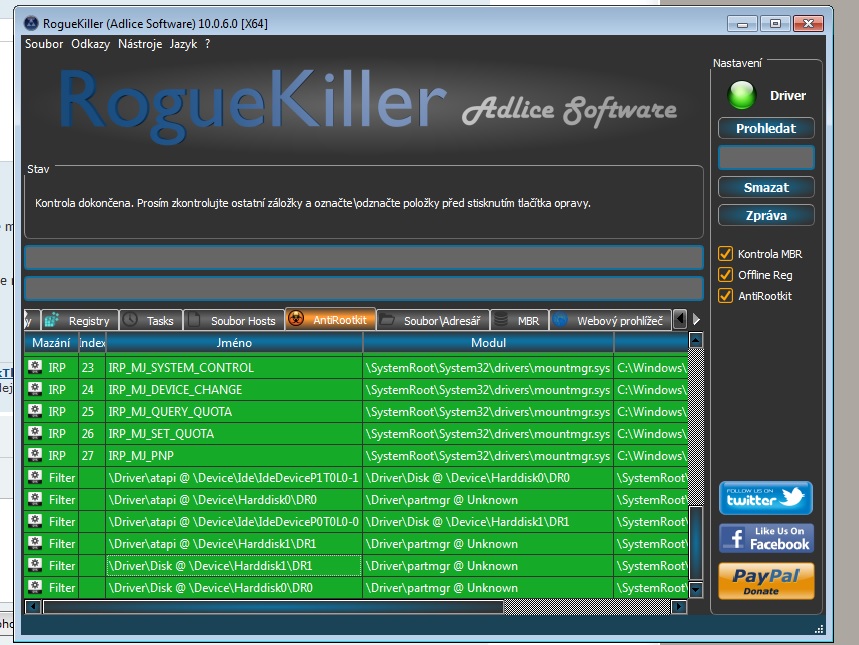The image size is (859, 645).
Task: Open the PayPal Donate badge
Action: pos(766,581)
